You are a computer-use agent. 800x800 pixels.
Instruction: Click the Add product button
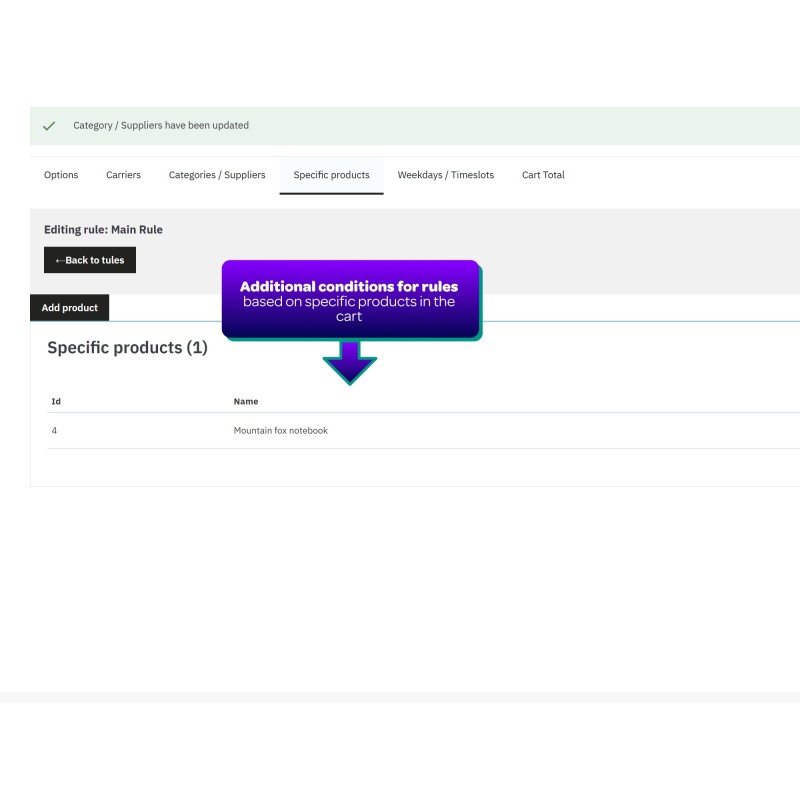pos(69,308)
